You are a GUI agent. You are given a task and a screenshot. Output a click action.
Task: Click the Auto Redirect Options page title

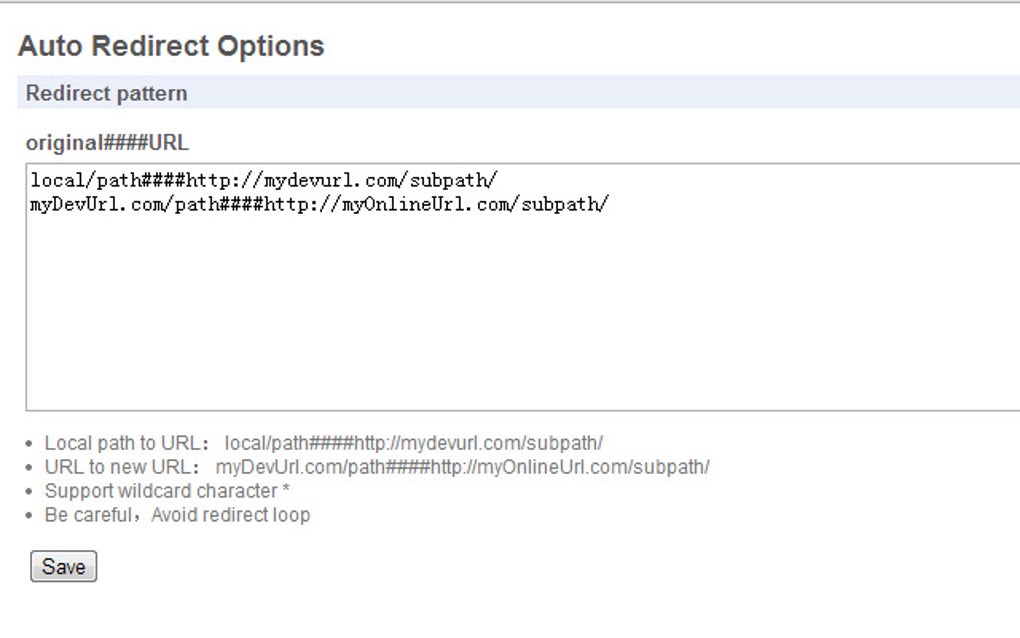point(170,45)
